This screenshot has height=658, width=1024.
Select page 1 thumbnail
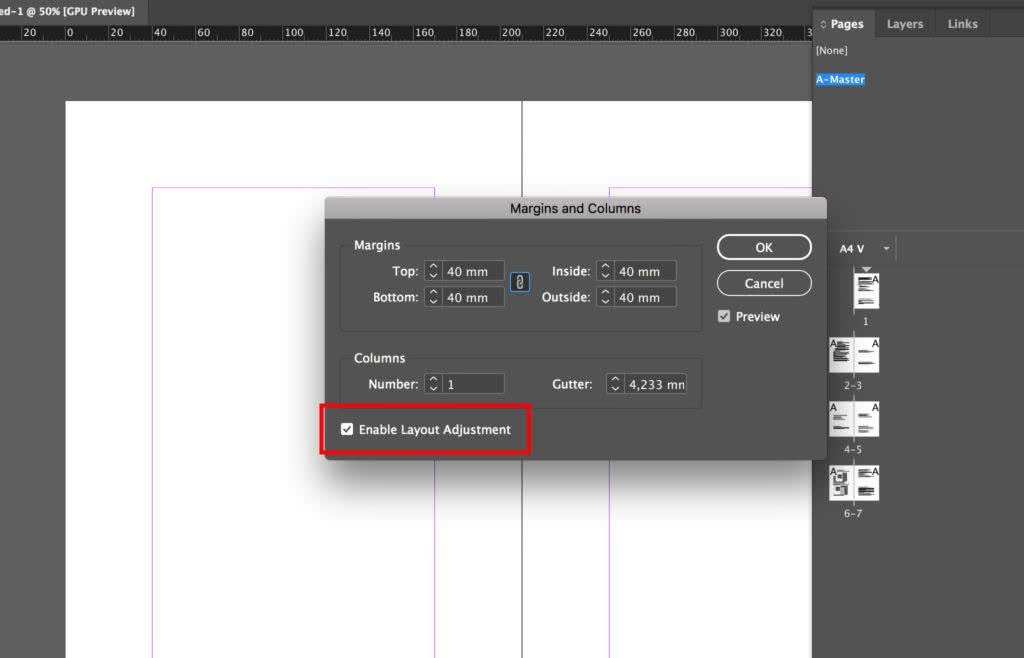click(866, 291)
